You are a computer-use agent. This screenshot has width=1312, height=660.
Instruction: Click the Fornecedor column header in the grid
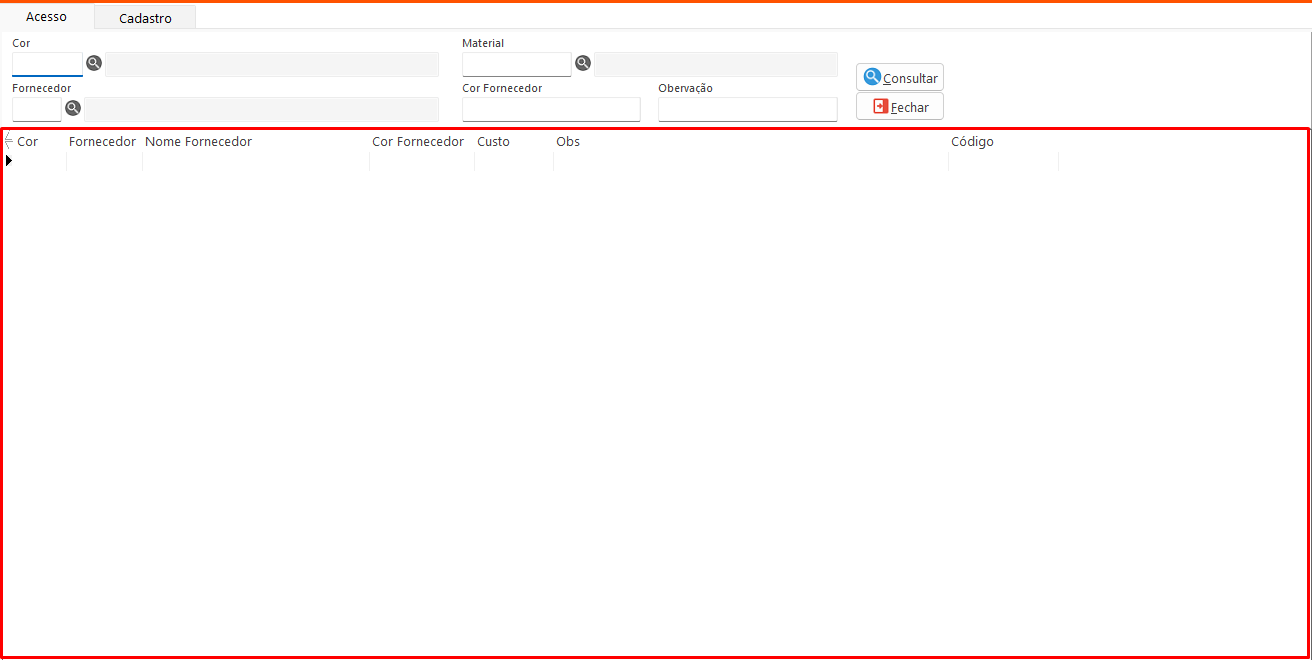pyautogui.click(x=102, y=142)
